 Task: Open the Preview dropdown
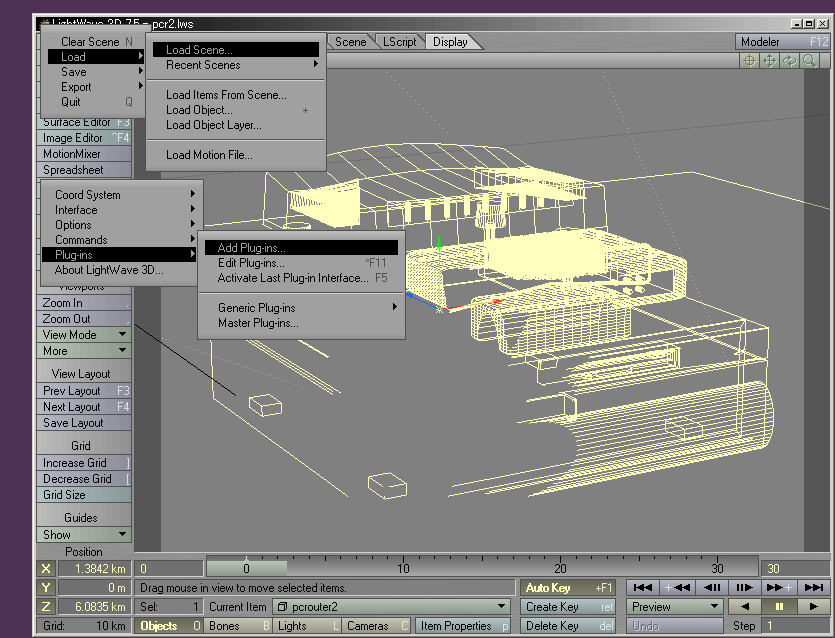(x=672, y=606)
